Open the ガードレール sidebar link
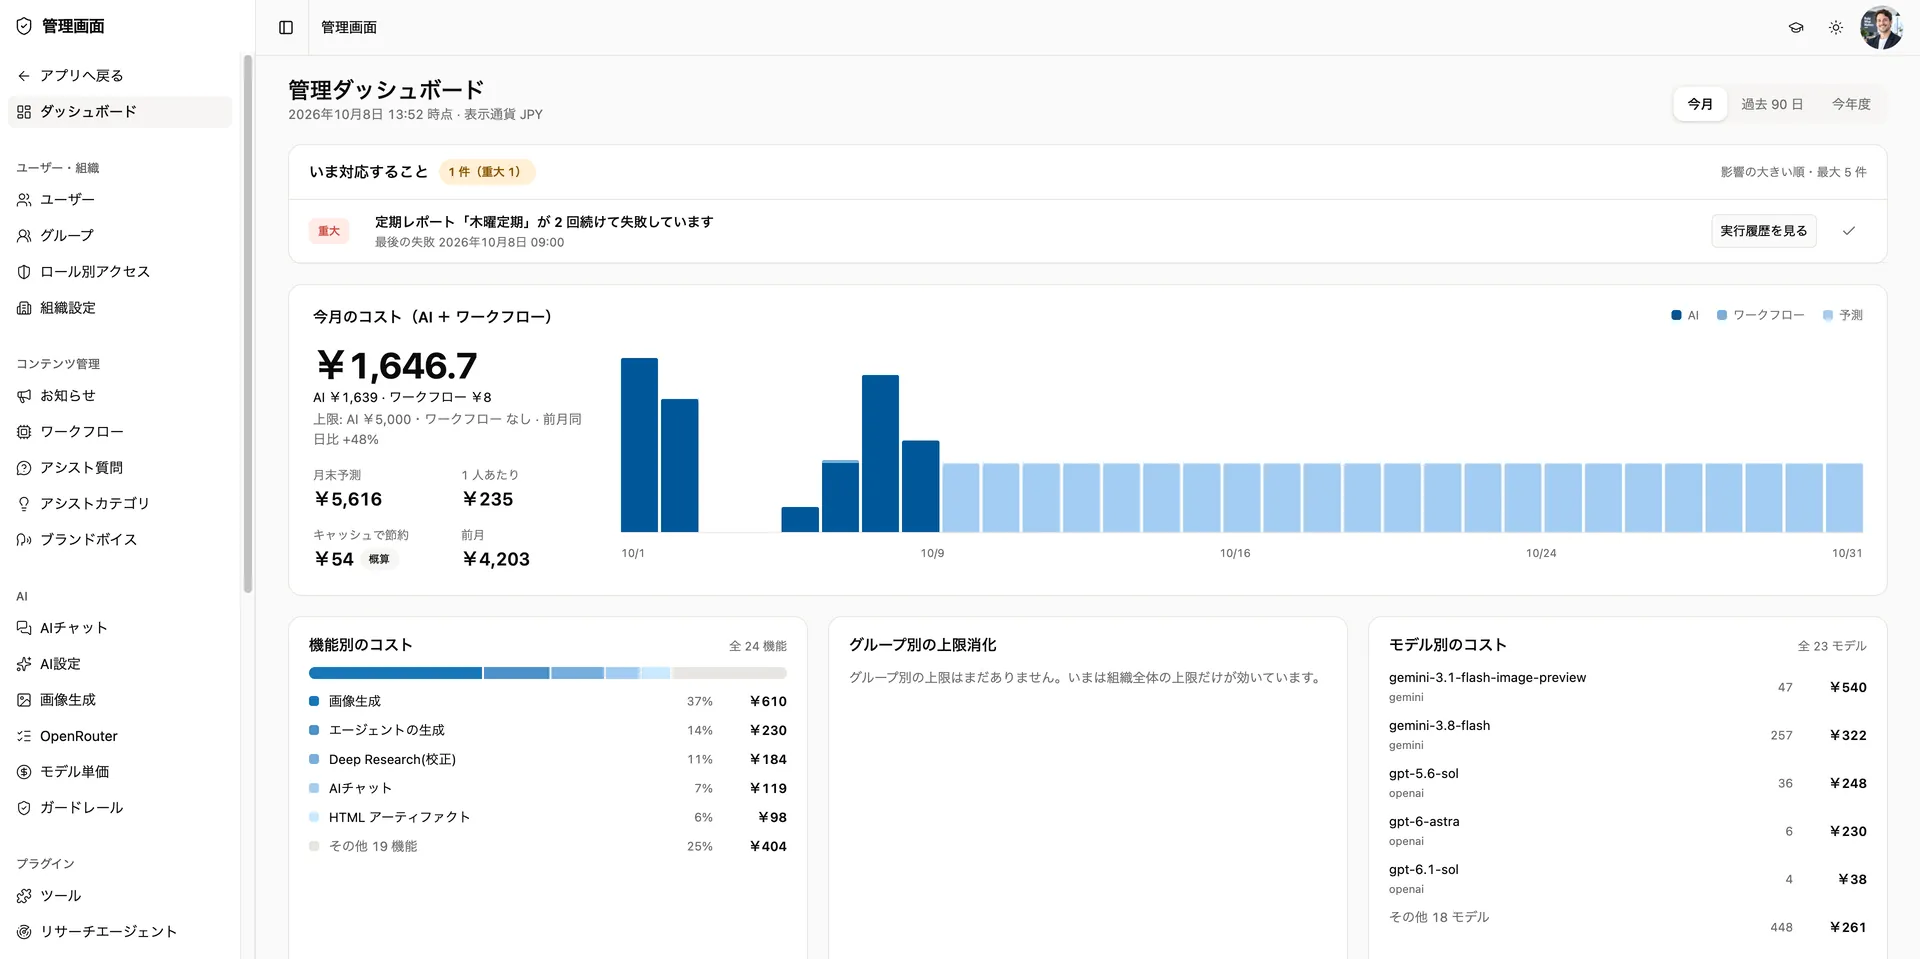1920x959 pixels. click(x=120, y=808)
